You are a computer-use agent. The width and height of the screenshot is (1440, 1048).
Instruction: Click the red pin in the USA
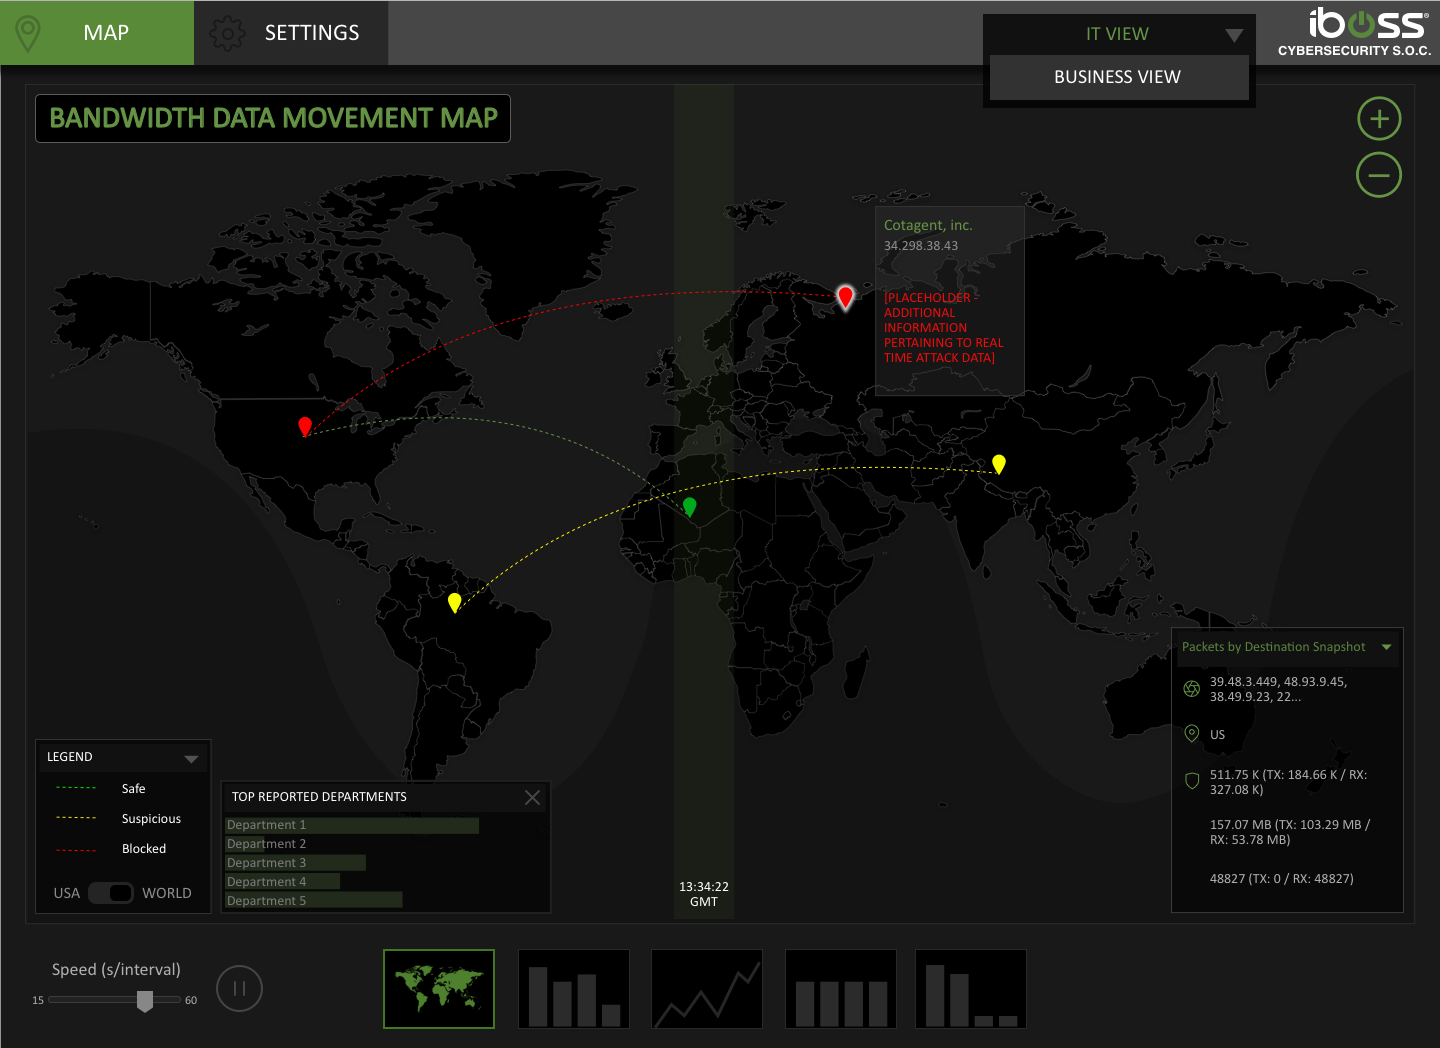click(x=305, y=426)
